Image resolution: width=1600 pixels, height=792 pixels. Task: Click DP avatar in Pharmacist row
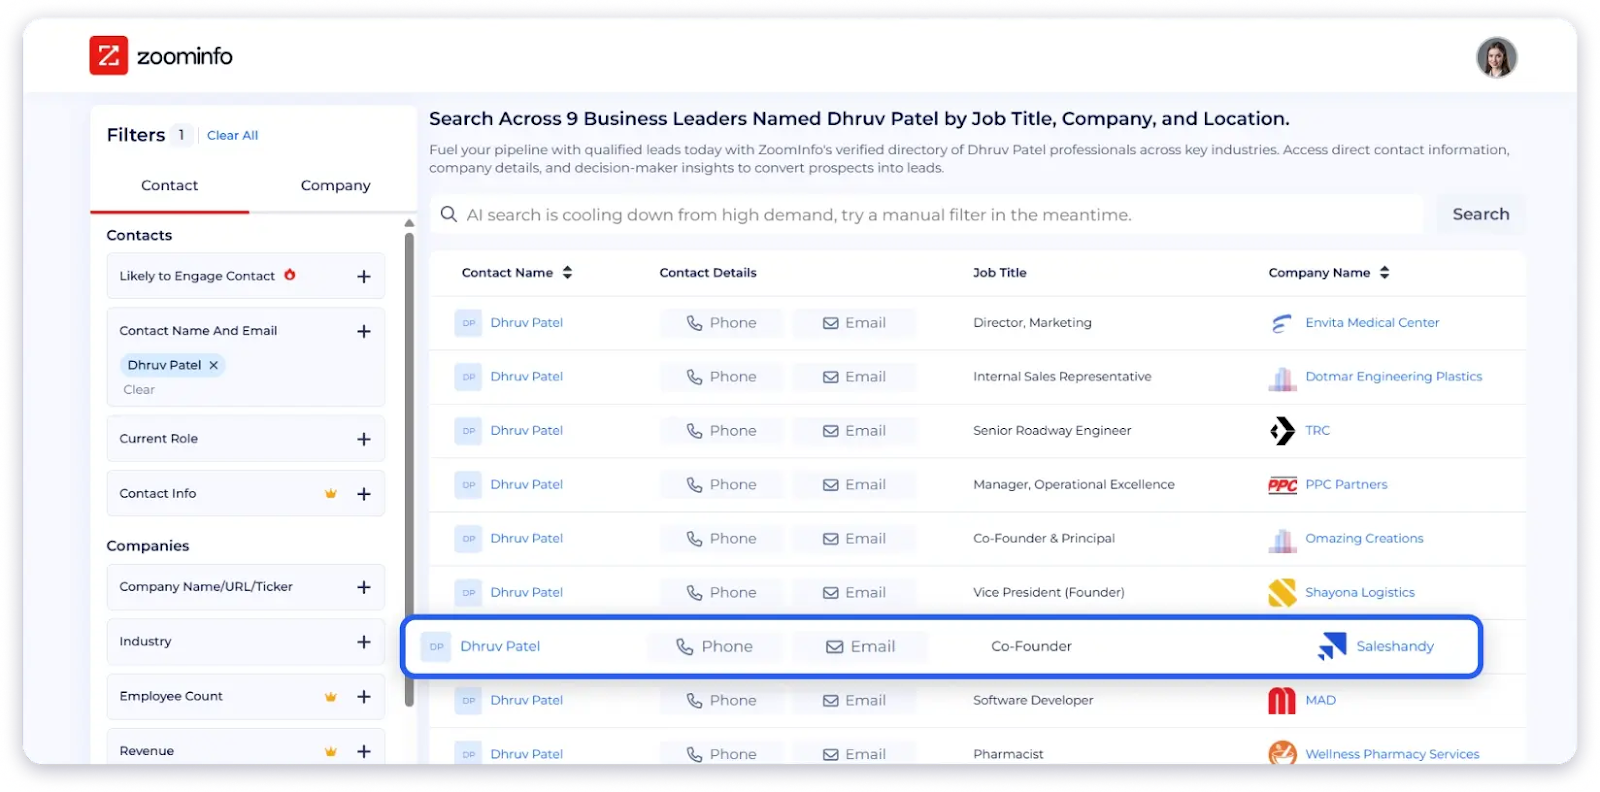click(468, 754)
